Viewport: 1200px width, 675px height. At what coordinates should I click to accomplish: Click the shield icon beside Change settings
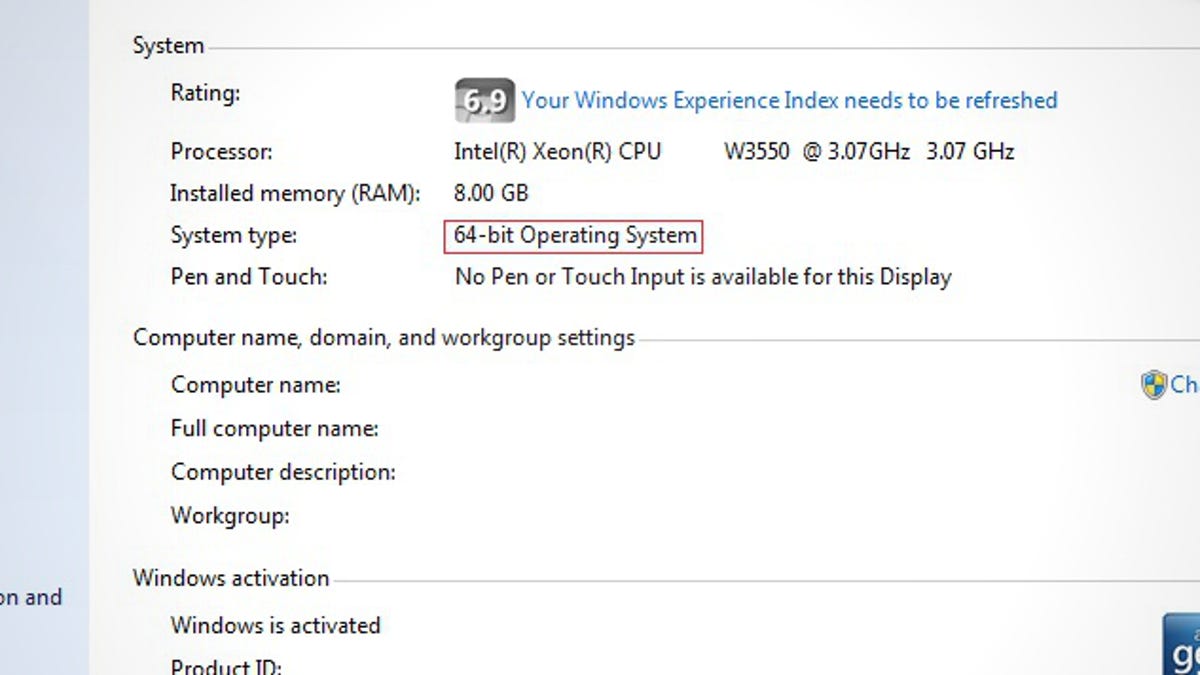pyautogui.click(x=1154, y=384)
